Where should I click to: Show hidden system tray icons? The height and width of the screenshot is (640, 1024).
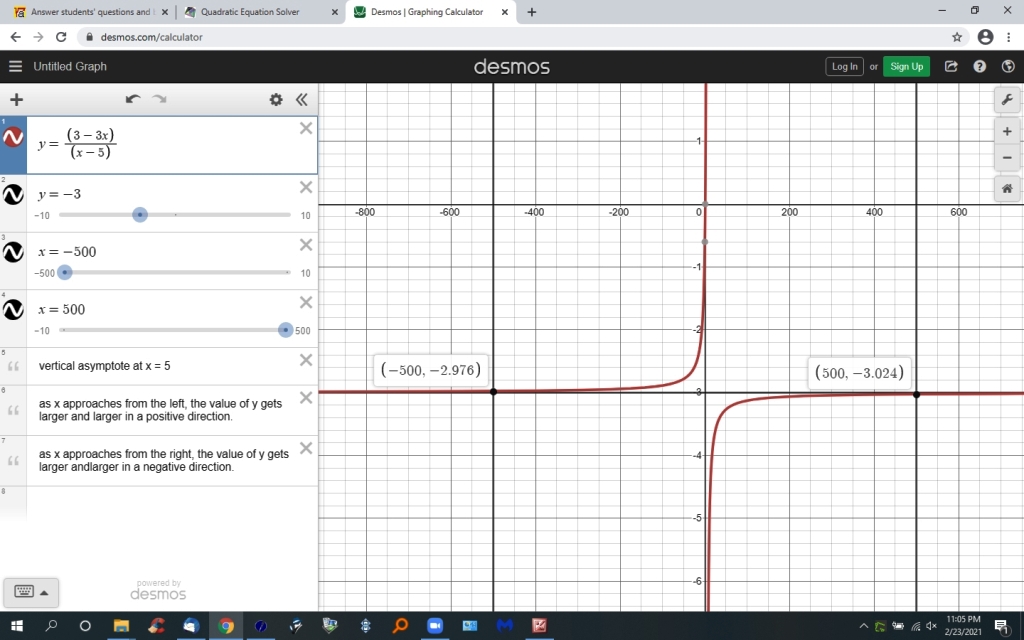click(x=863, y=626)
